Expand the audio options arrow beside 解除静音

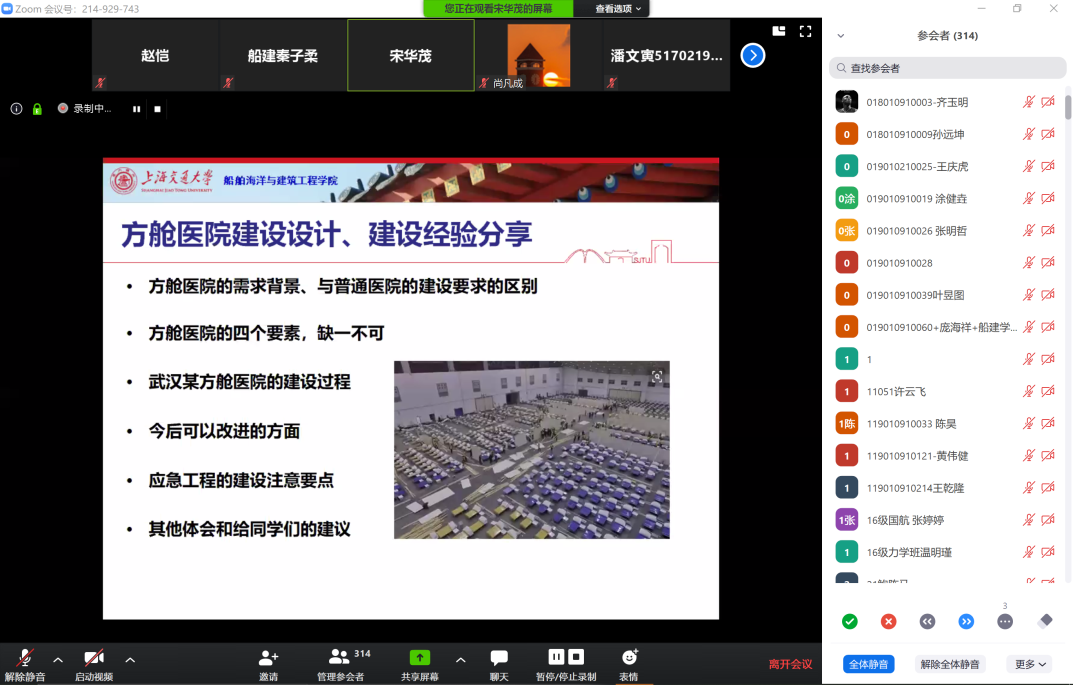click(58, 660)
